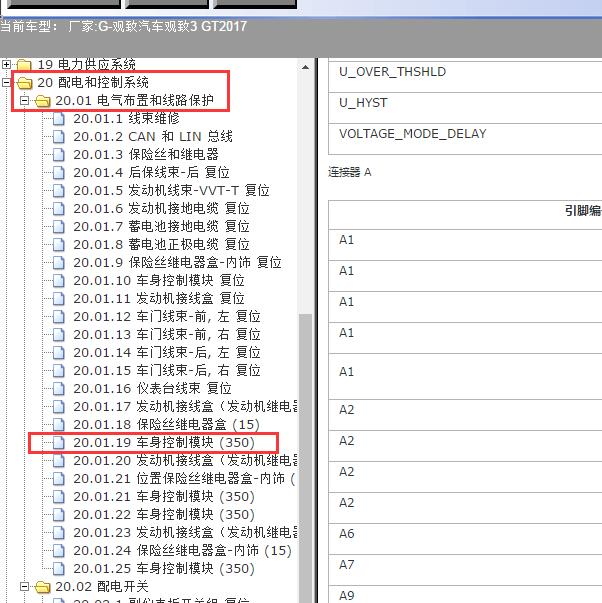Click the U_HYST table cell
The width and height of the screenshot is (602, 603).
(465, 108)
